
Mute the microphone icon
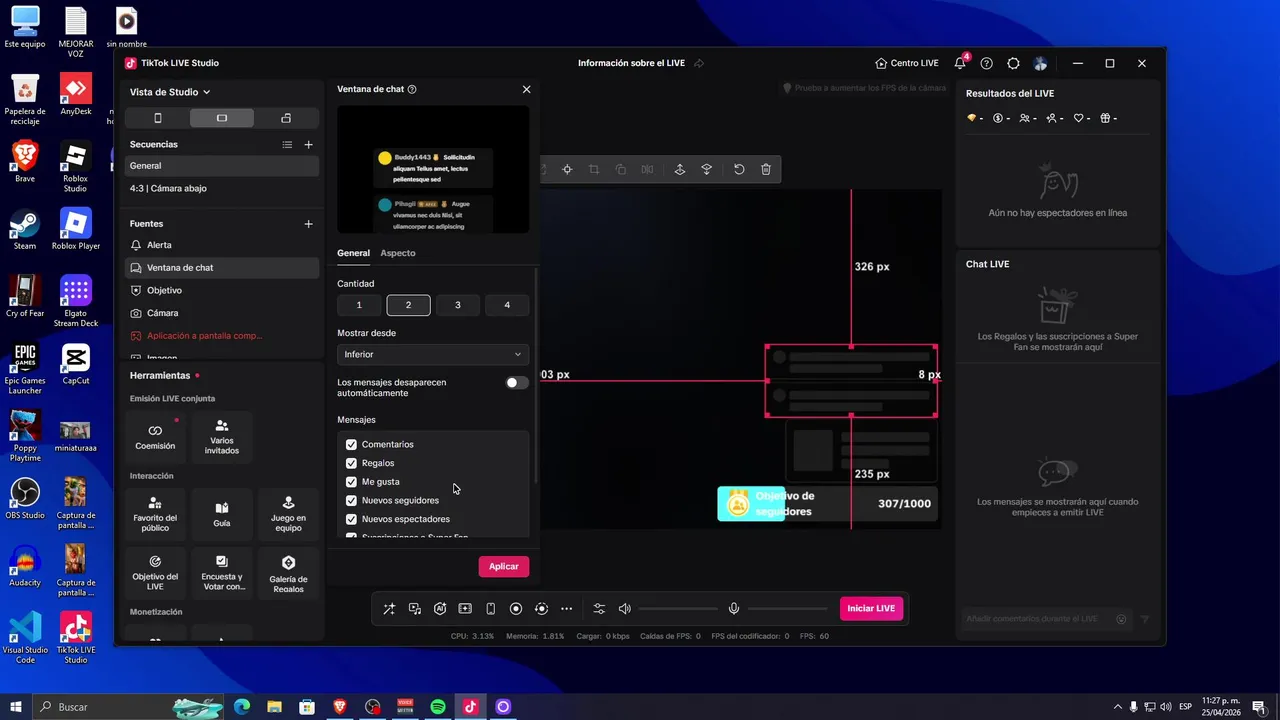point(734,609)
